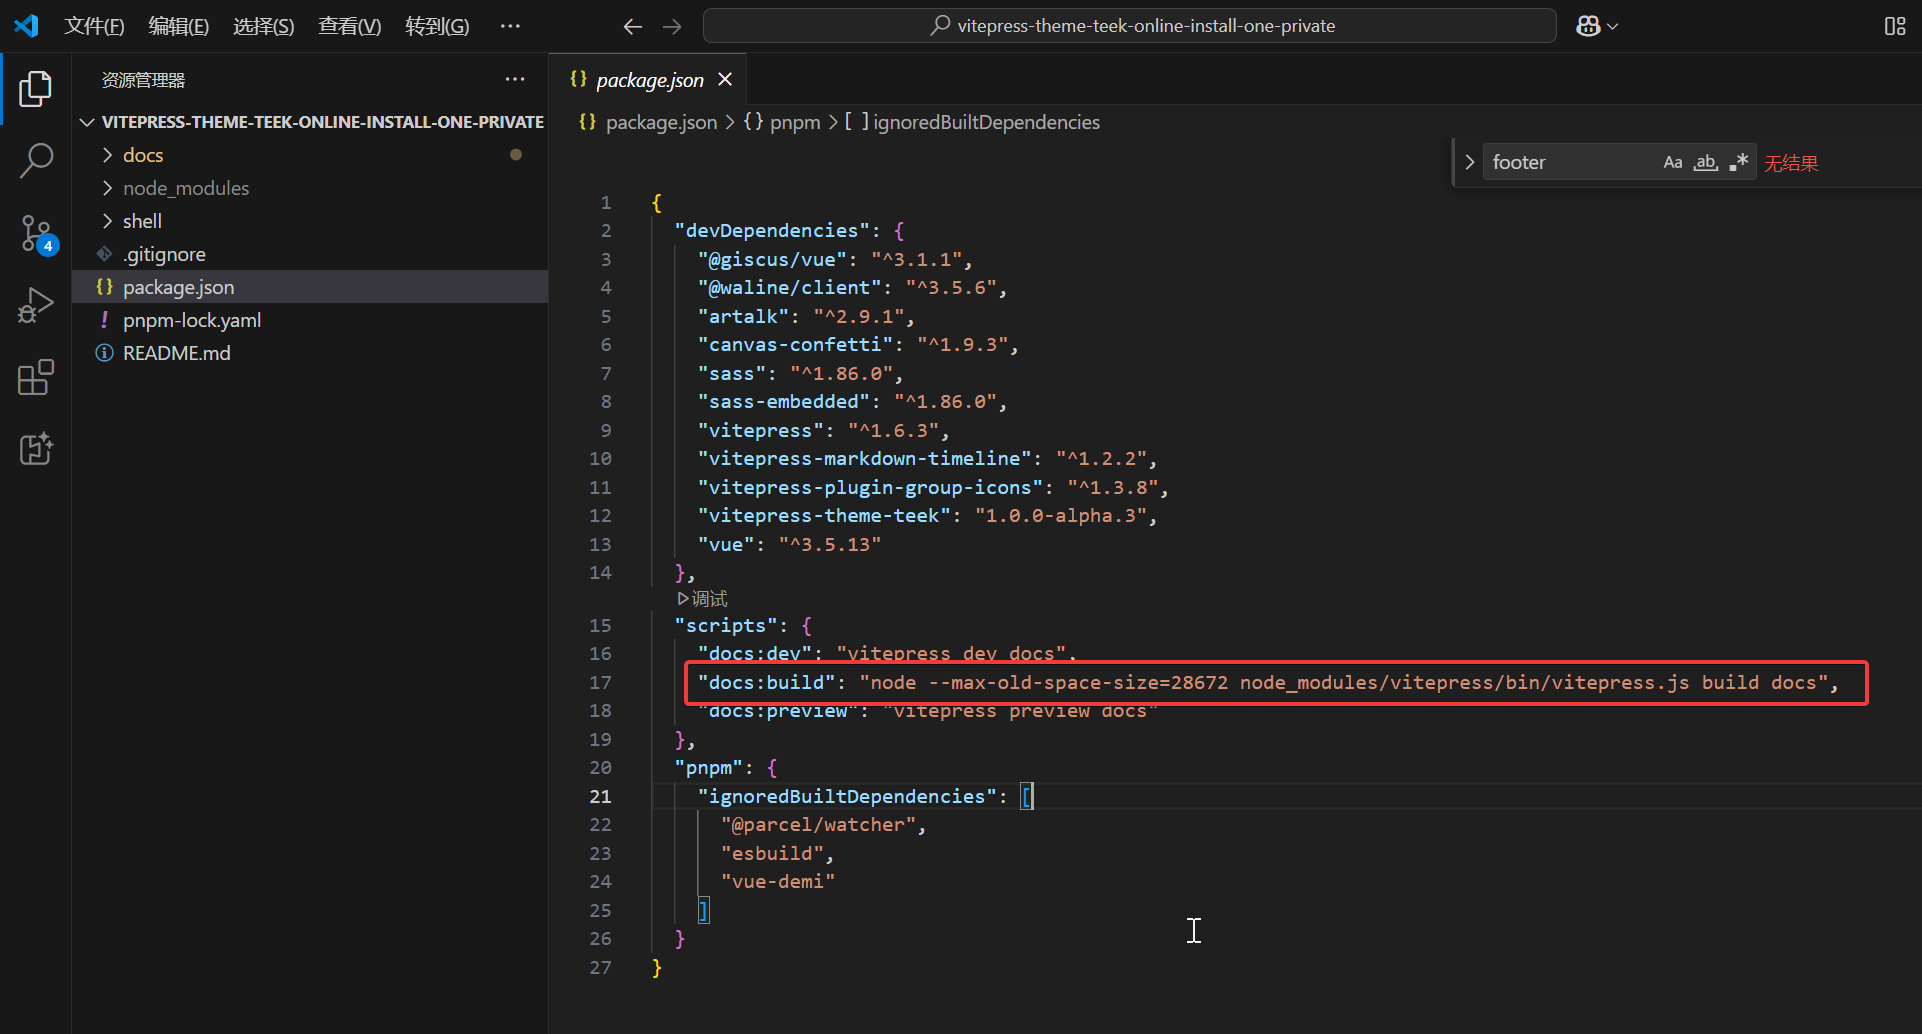
Task: Show more menus via the title bar ellipsis
Action: click(x=510, y=26)
